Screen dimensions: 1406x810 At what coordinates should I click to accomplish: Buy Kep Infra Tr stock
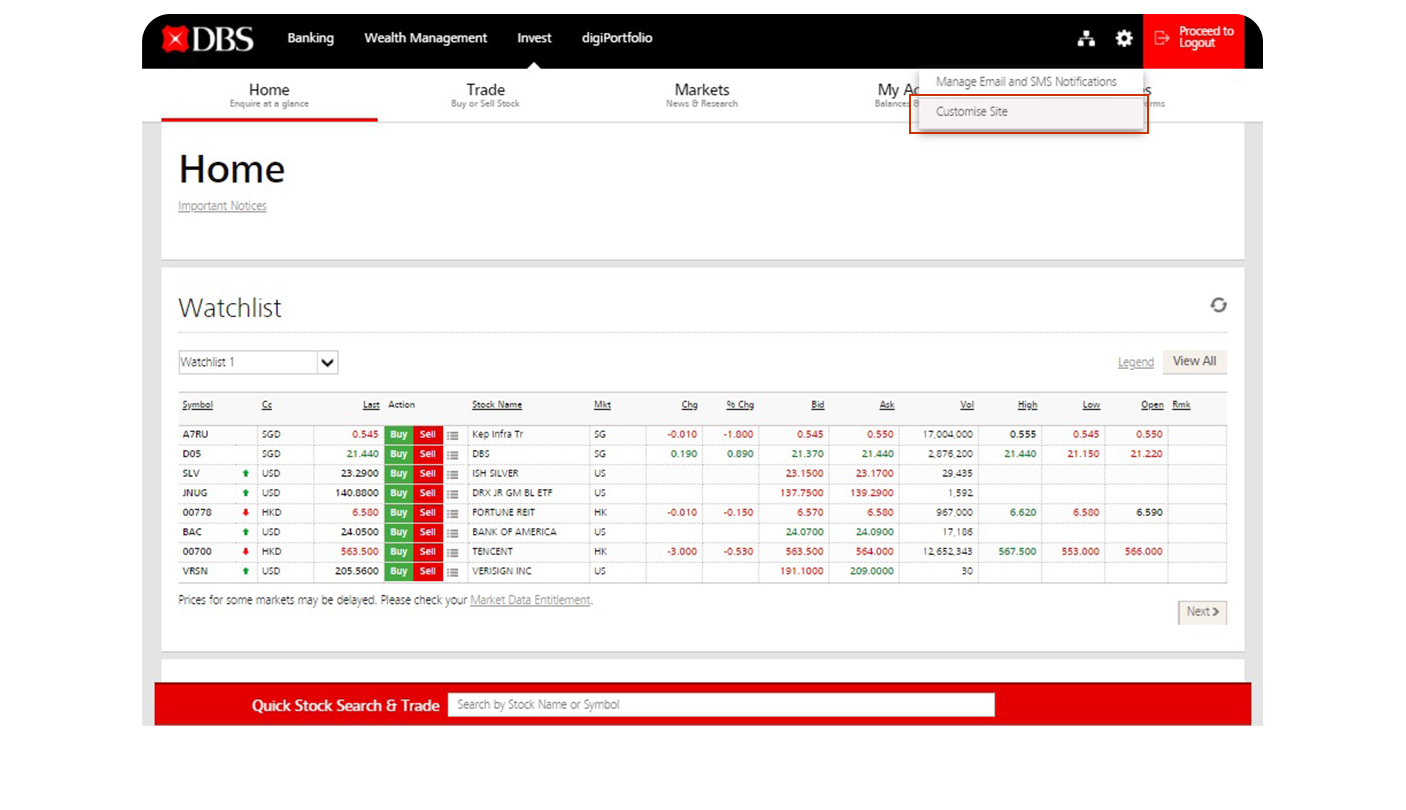pos(399,435)
